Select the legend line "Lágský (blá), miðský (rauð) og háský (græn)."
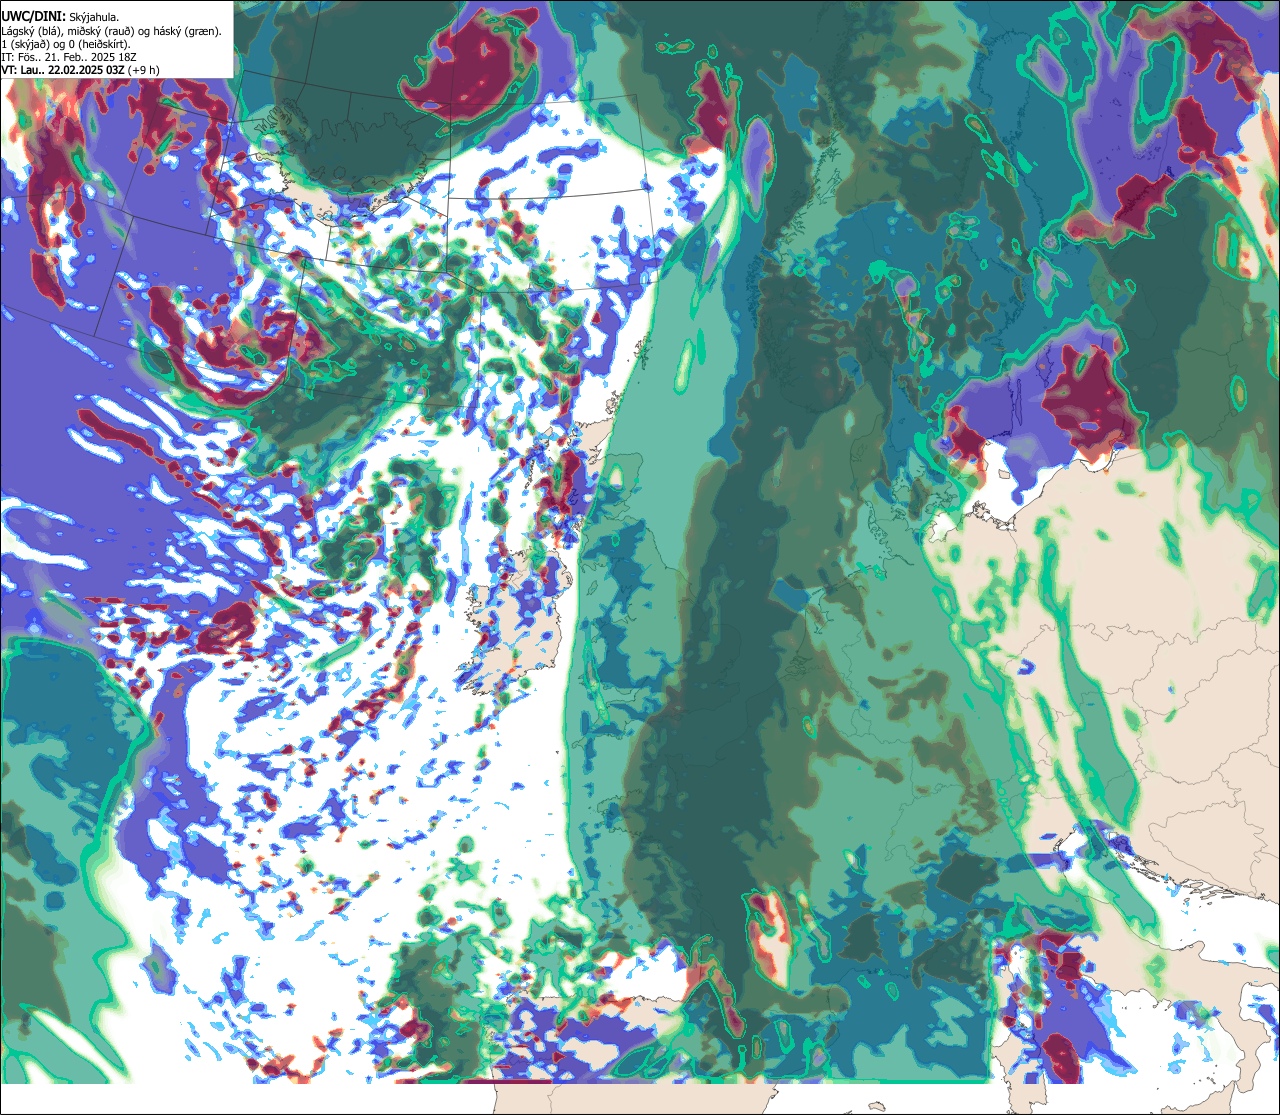Image resolution: width=1280 pixels, height=1115 pixels. click(x=111, y=31)
